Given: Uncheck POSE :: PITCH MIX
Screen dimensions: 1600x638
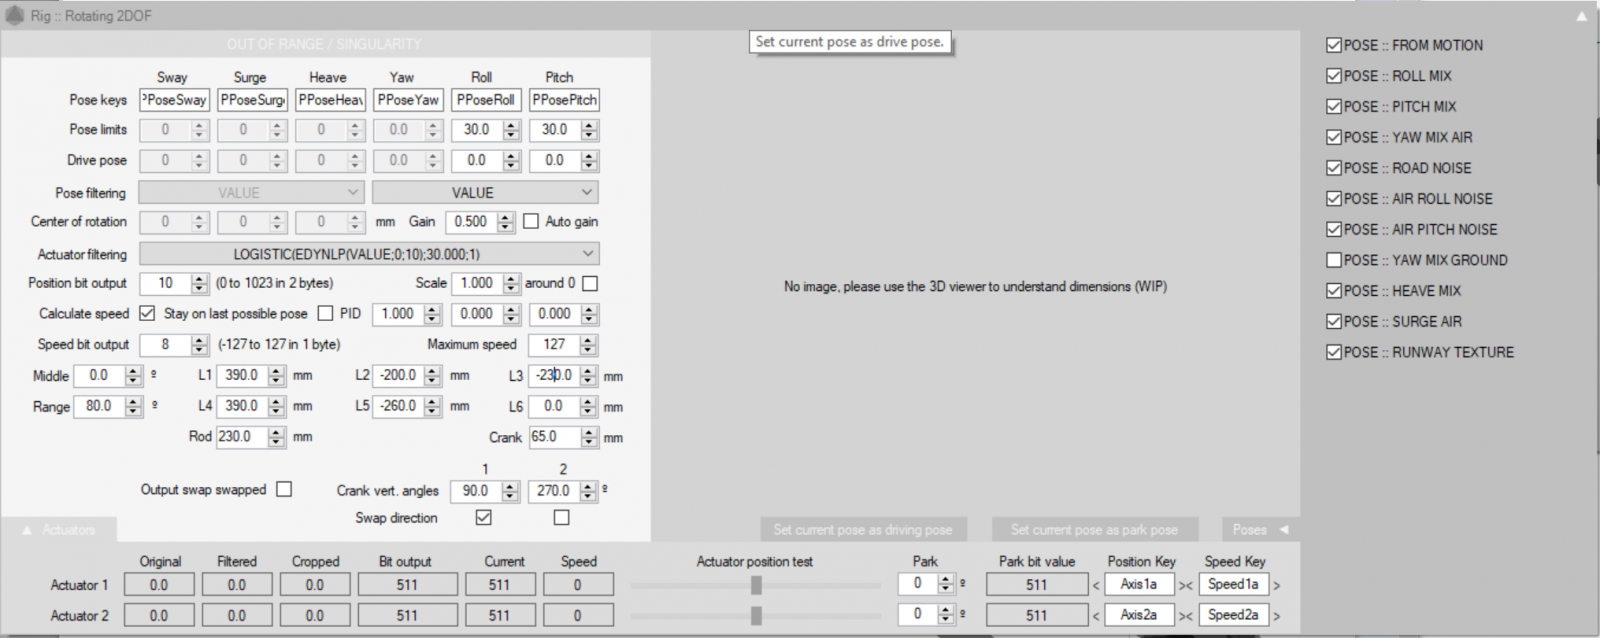Looking at the screenshot, I should click(x=1333, y=106).
